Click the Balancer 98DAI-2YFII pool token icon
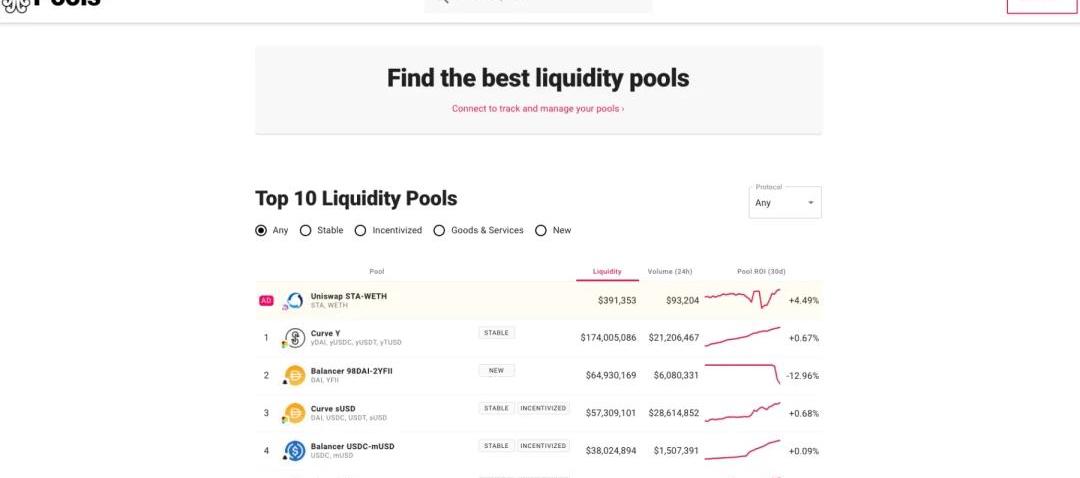 click(294, 375)
